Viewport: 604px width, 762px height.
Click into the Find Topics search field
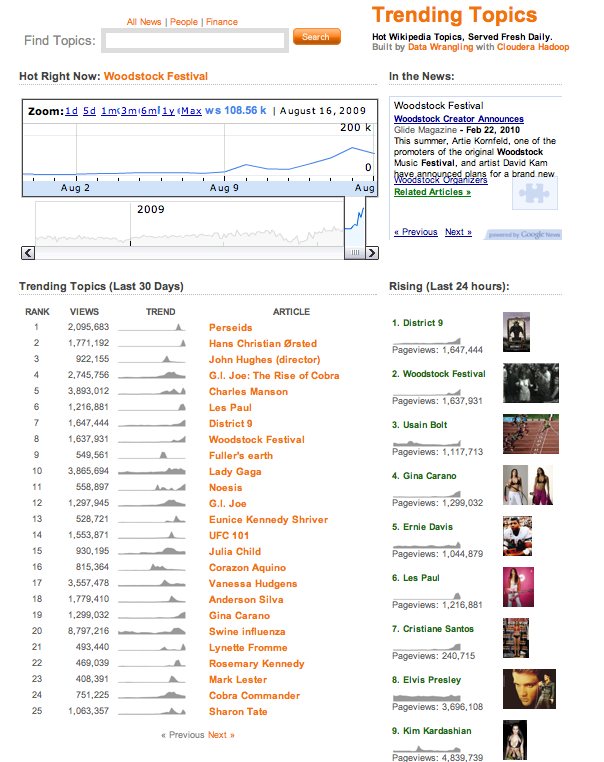point(195,41)
